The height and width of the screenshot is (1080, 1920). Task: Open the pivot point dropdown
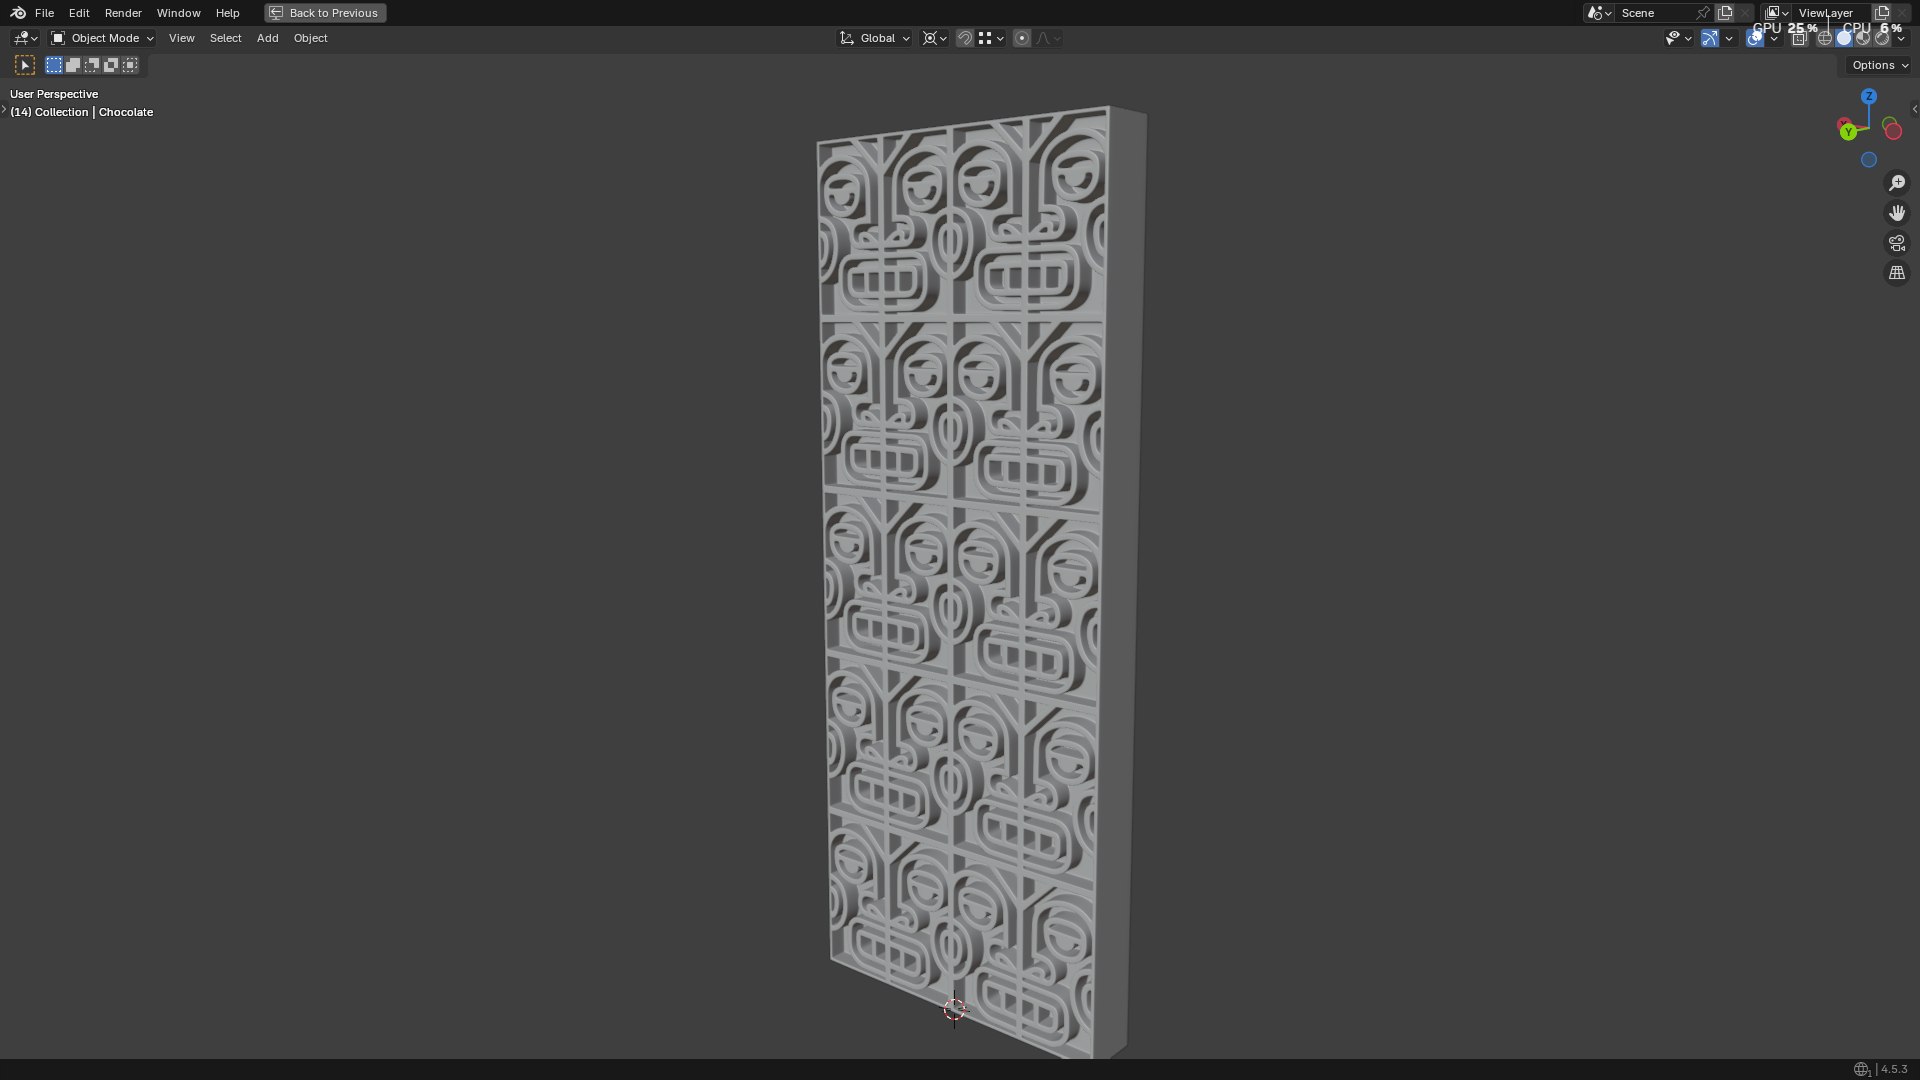coord(935,38)
